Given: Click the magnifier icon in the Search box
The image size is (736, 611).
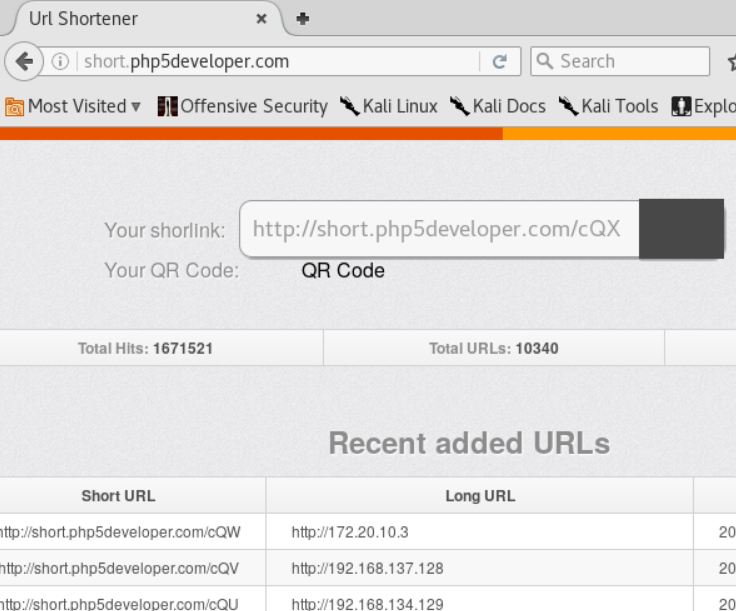Looking at the screenshot, I should pos(545,61).
